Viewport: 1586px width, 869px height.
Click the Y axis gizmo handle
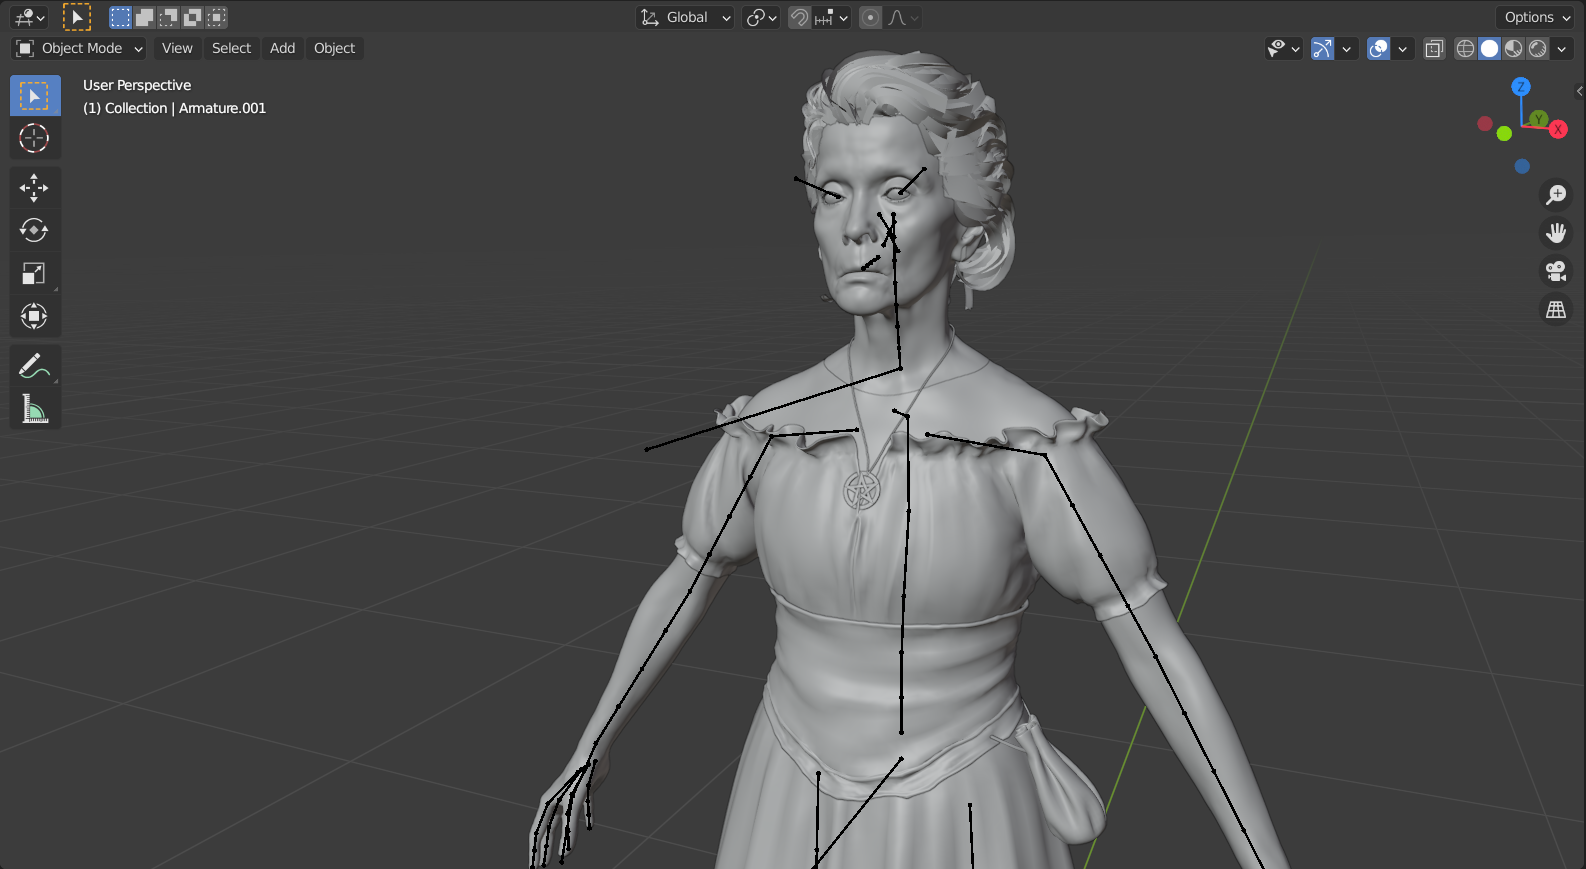tap(1539, 119)
